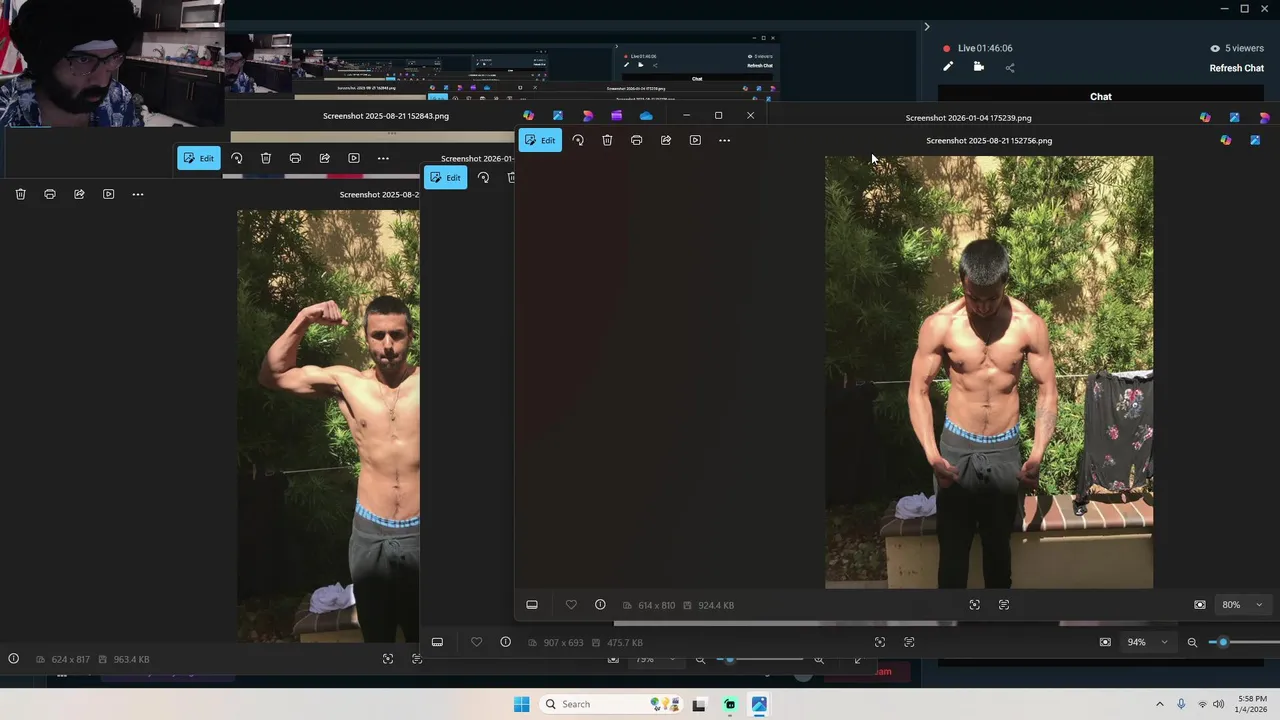Open the See more menu in 152756.png window
The image size is (1280, 720).
[725, 140]
